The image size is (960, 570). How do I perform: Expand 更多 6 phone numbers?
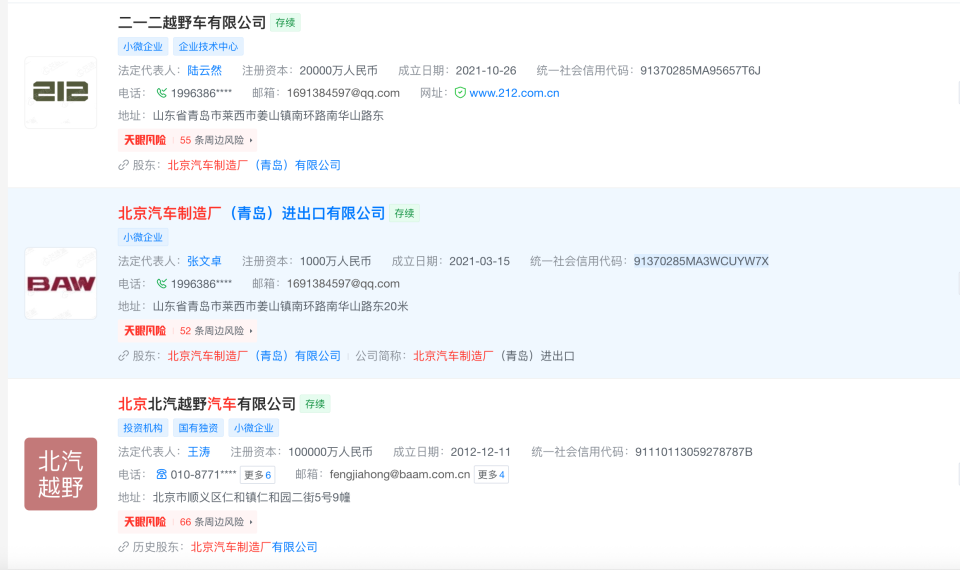pos(257,475)
